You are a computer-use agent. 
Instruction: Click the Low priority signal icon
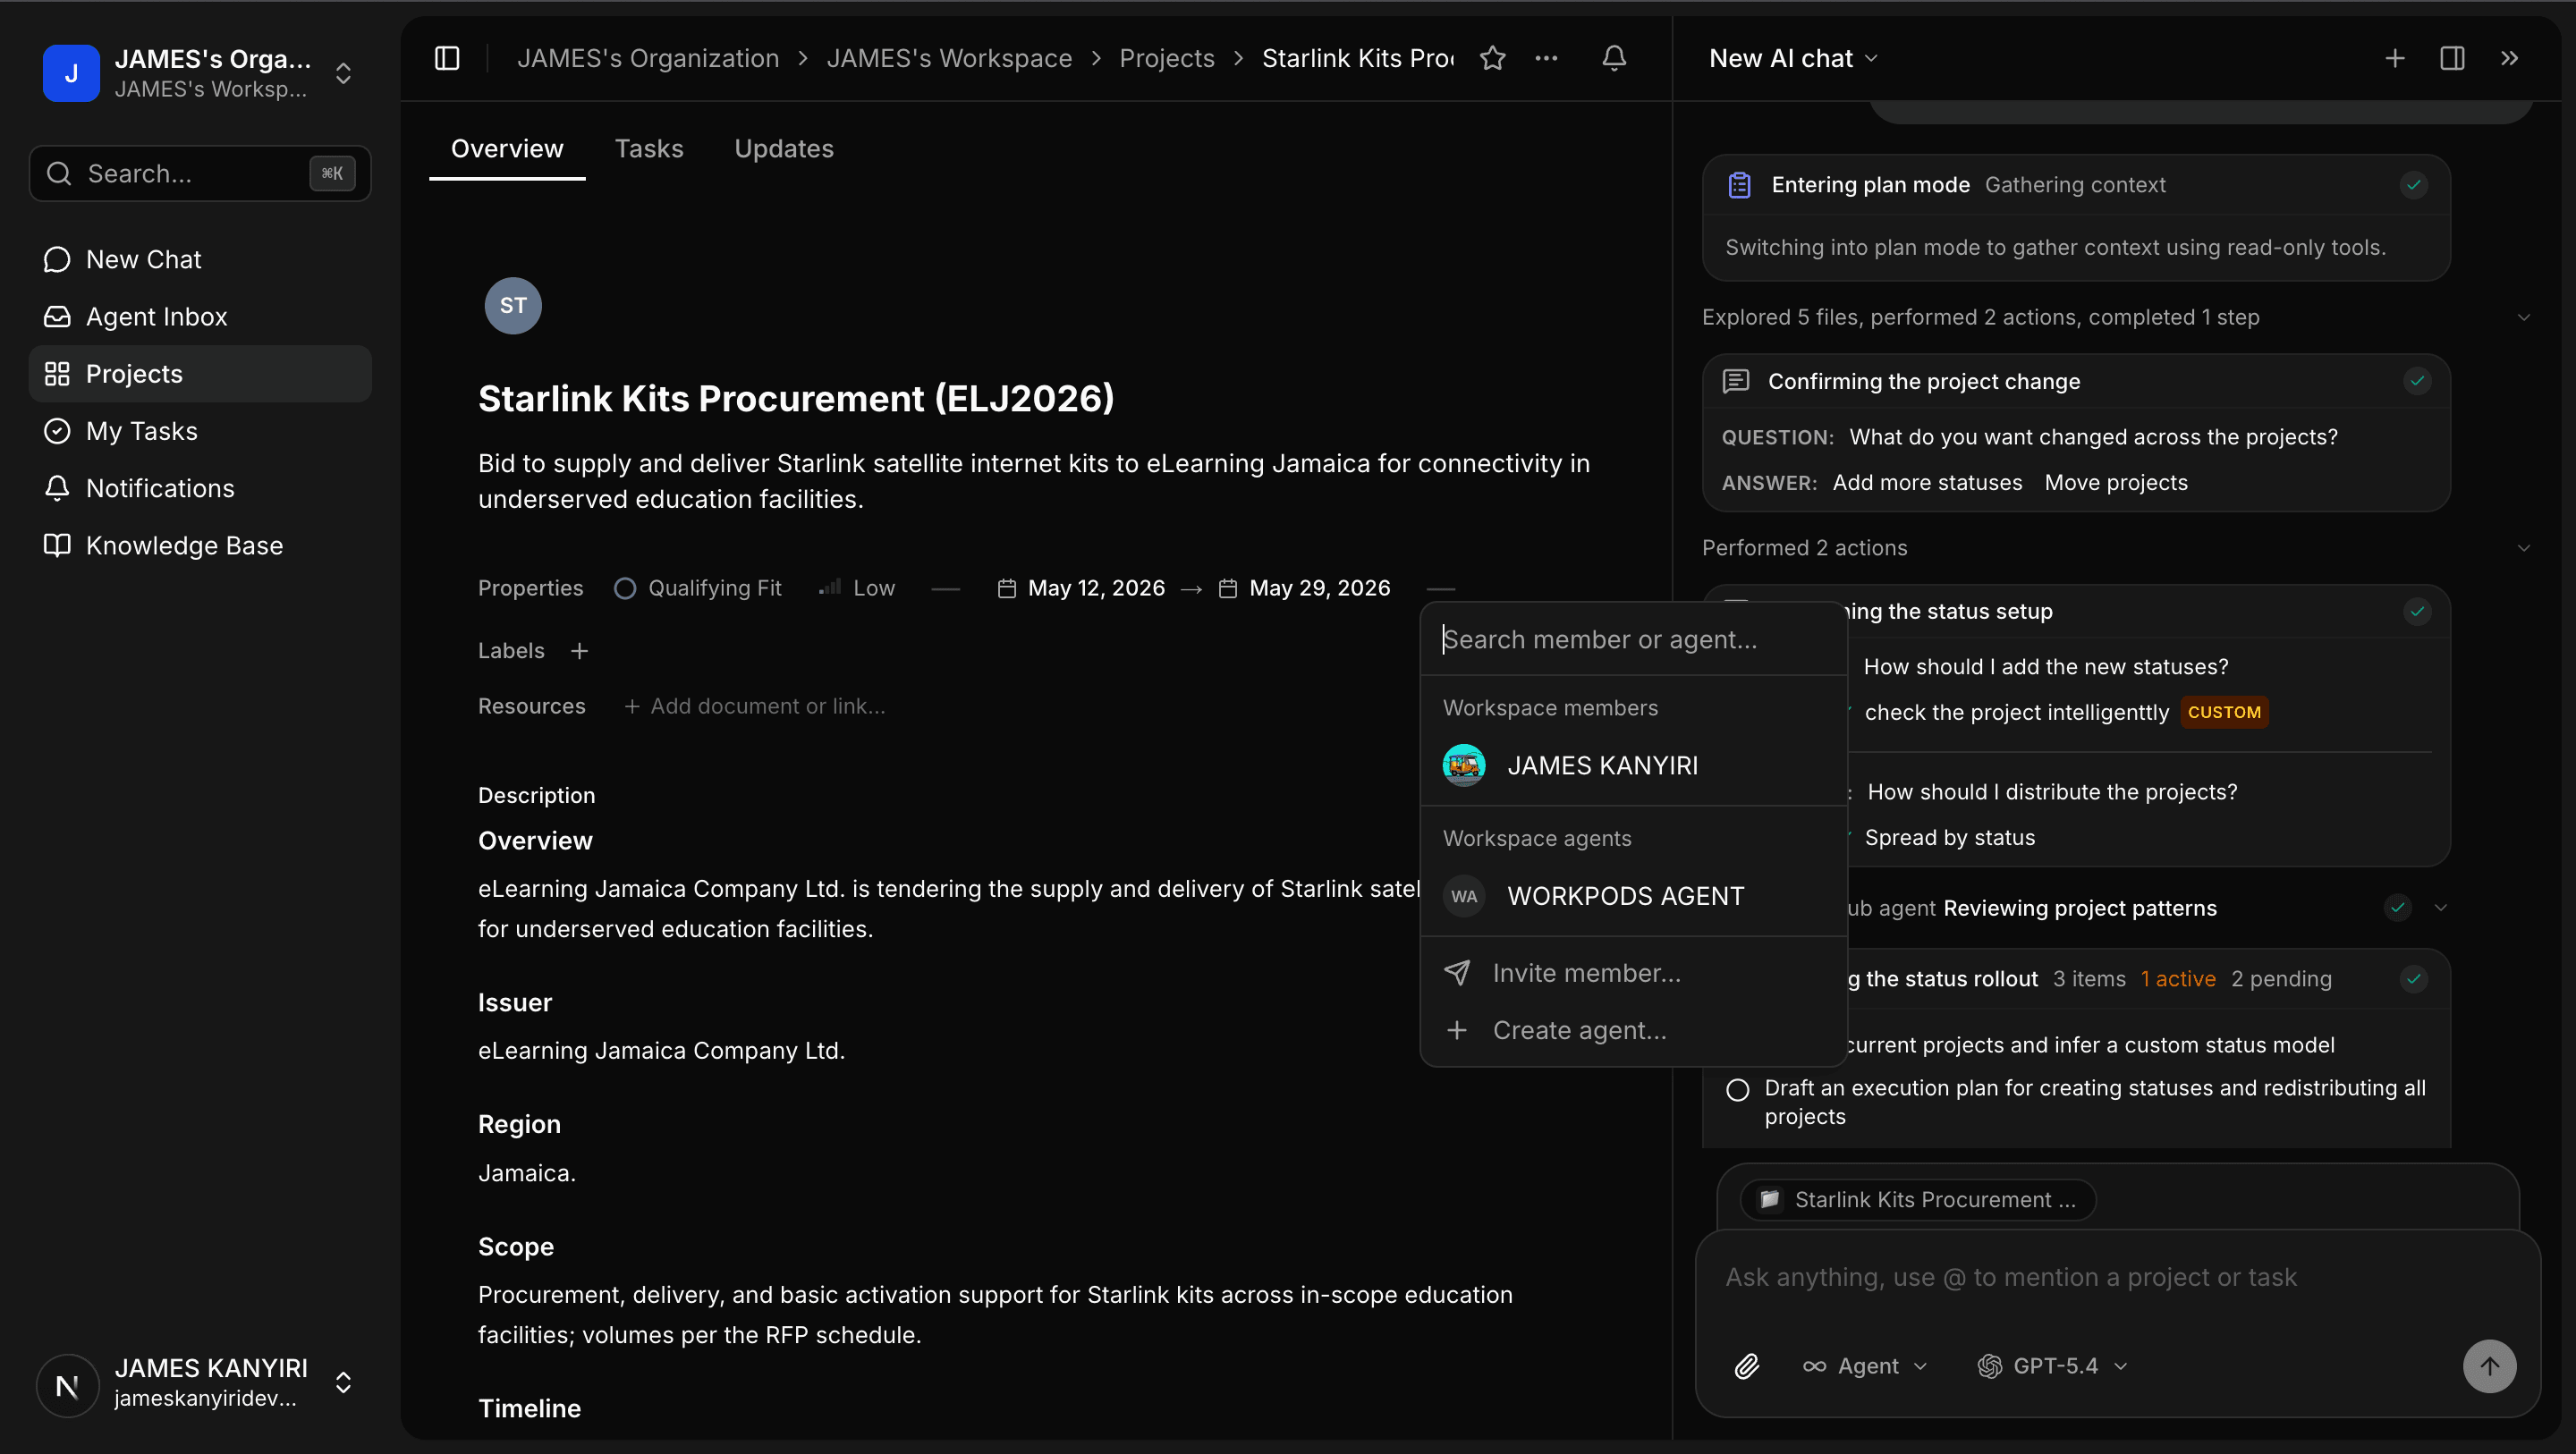(830, 588)
